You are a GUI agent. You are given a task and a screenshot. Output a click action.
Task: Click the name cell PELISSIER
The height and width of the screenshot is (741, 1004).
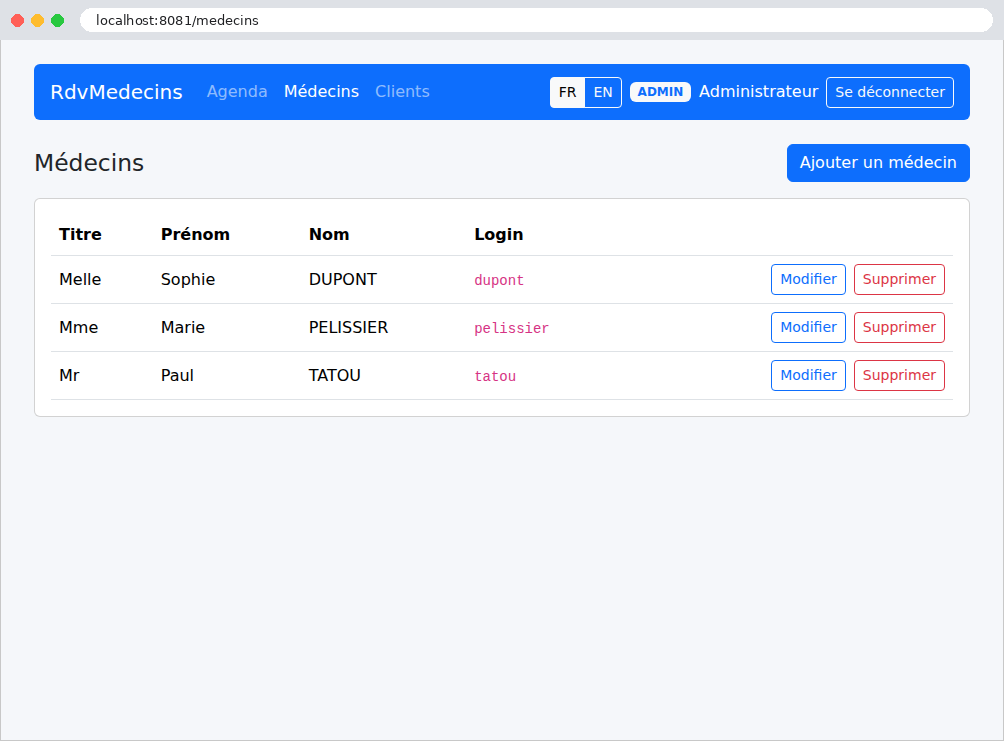[348, 327]
